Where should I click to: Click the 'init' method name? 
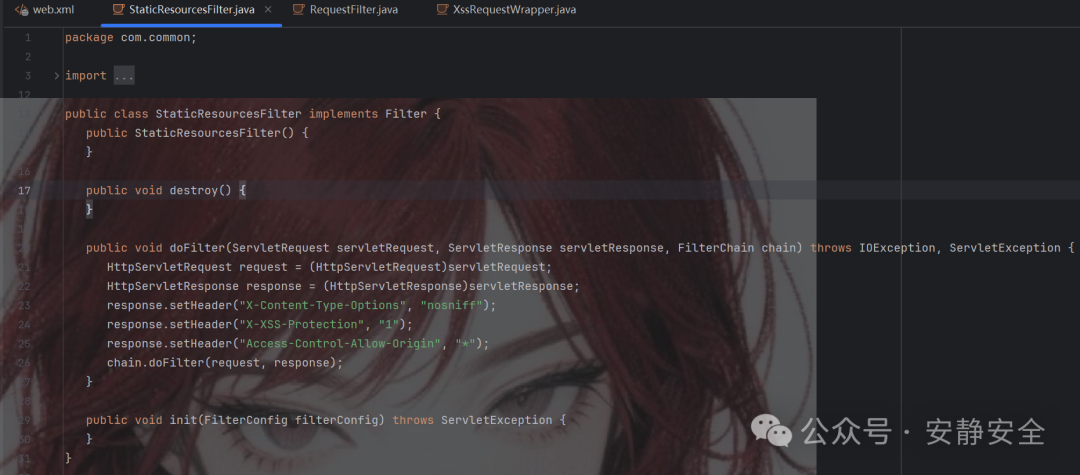pyautogui.click(x=183, y=420)
